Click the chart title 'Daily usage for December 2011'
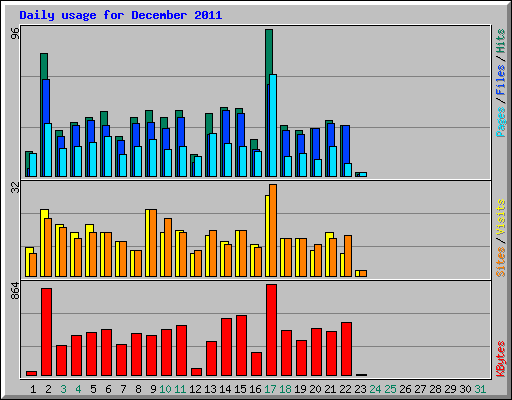This screenshot has width=512, height=400. tap(121, 15)
